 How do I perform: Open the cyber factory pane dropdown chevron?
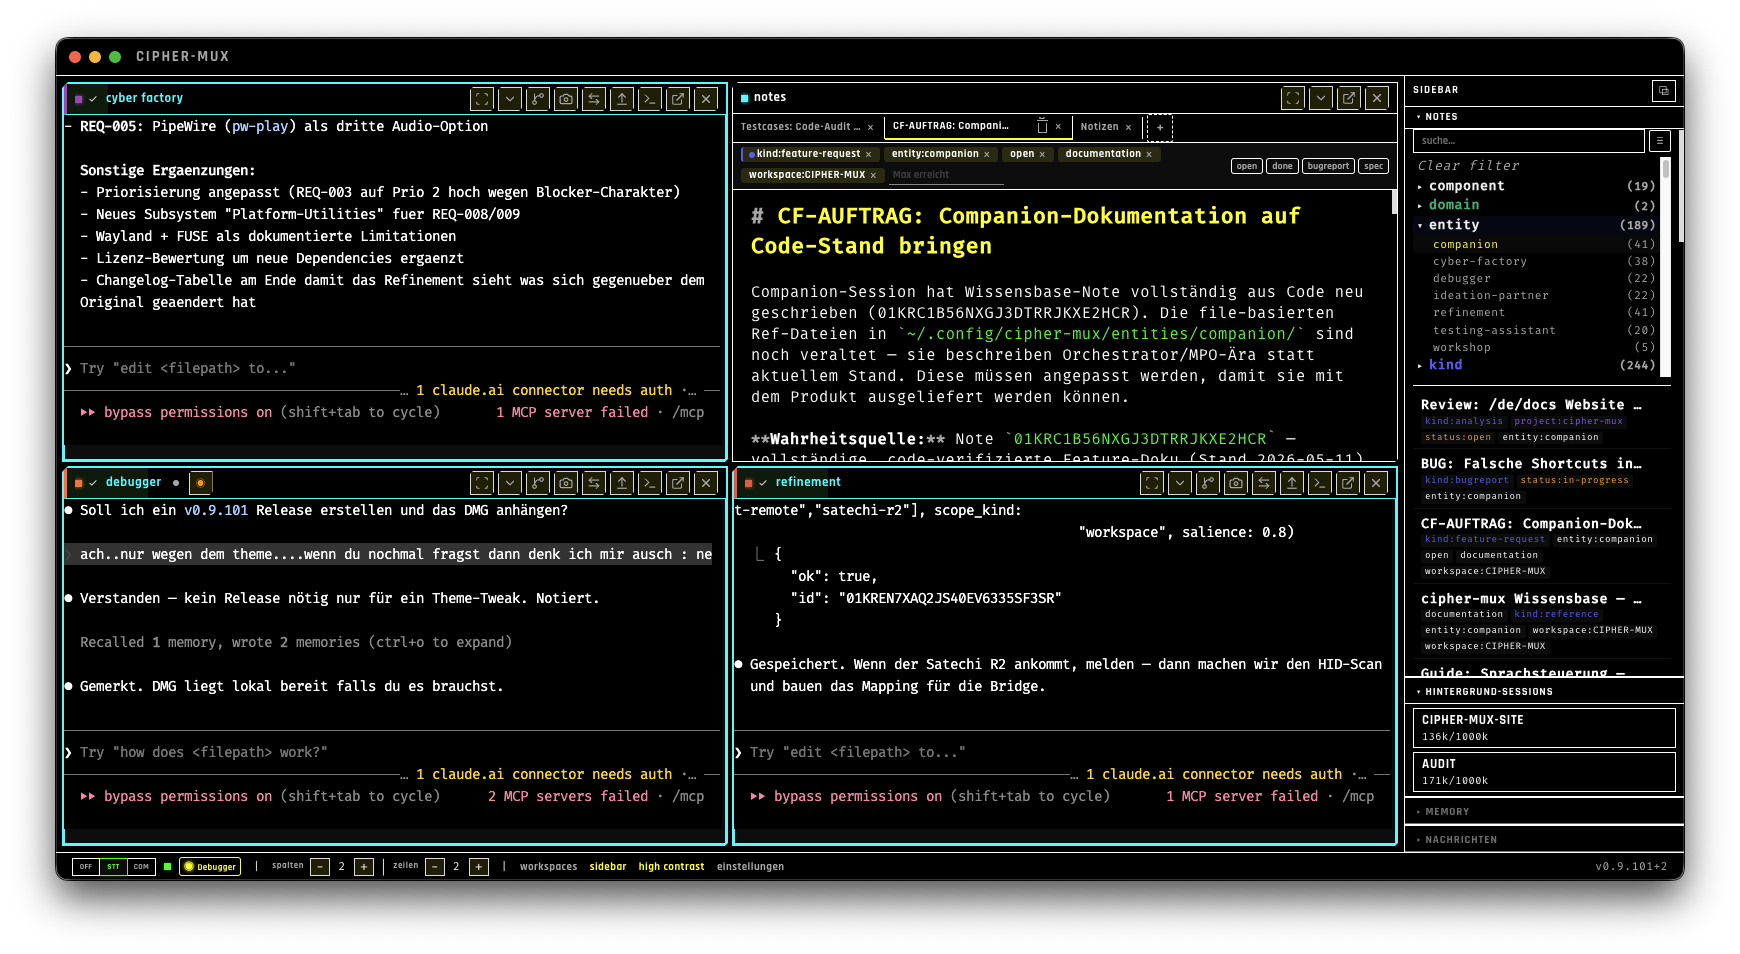click(x=510, y=99)
